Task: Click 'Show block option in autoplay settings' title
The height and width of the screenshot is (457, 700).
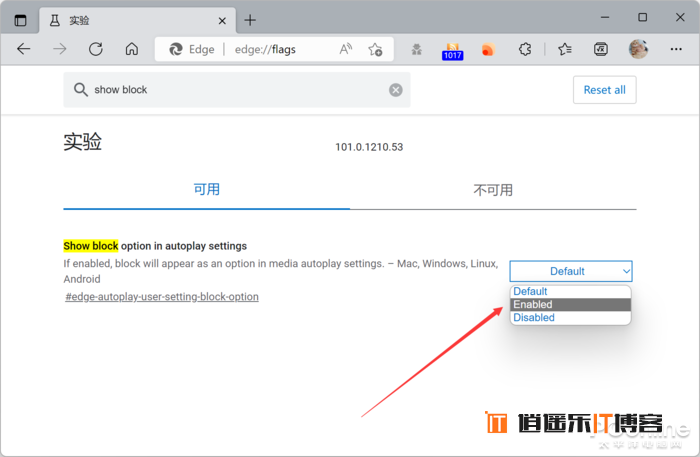Action: point(155,246)
